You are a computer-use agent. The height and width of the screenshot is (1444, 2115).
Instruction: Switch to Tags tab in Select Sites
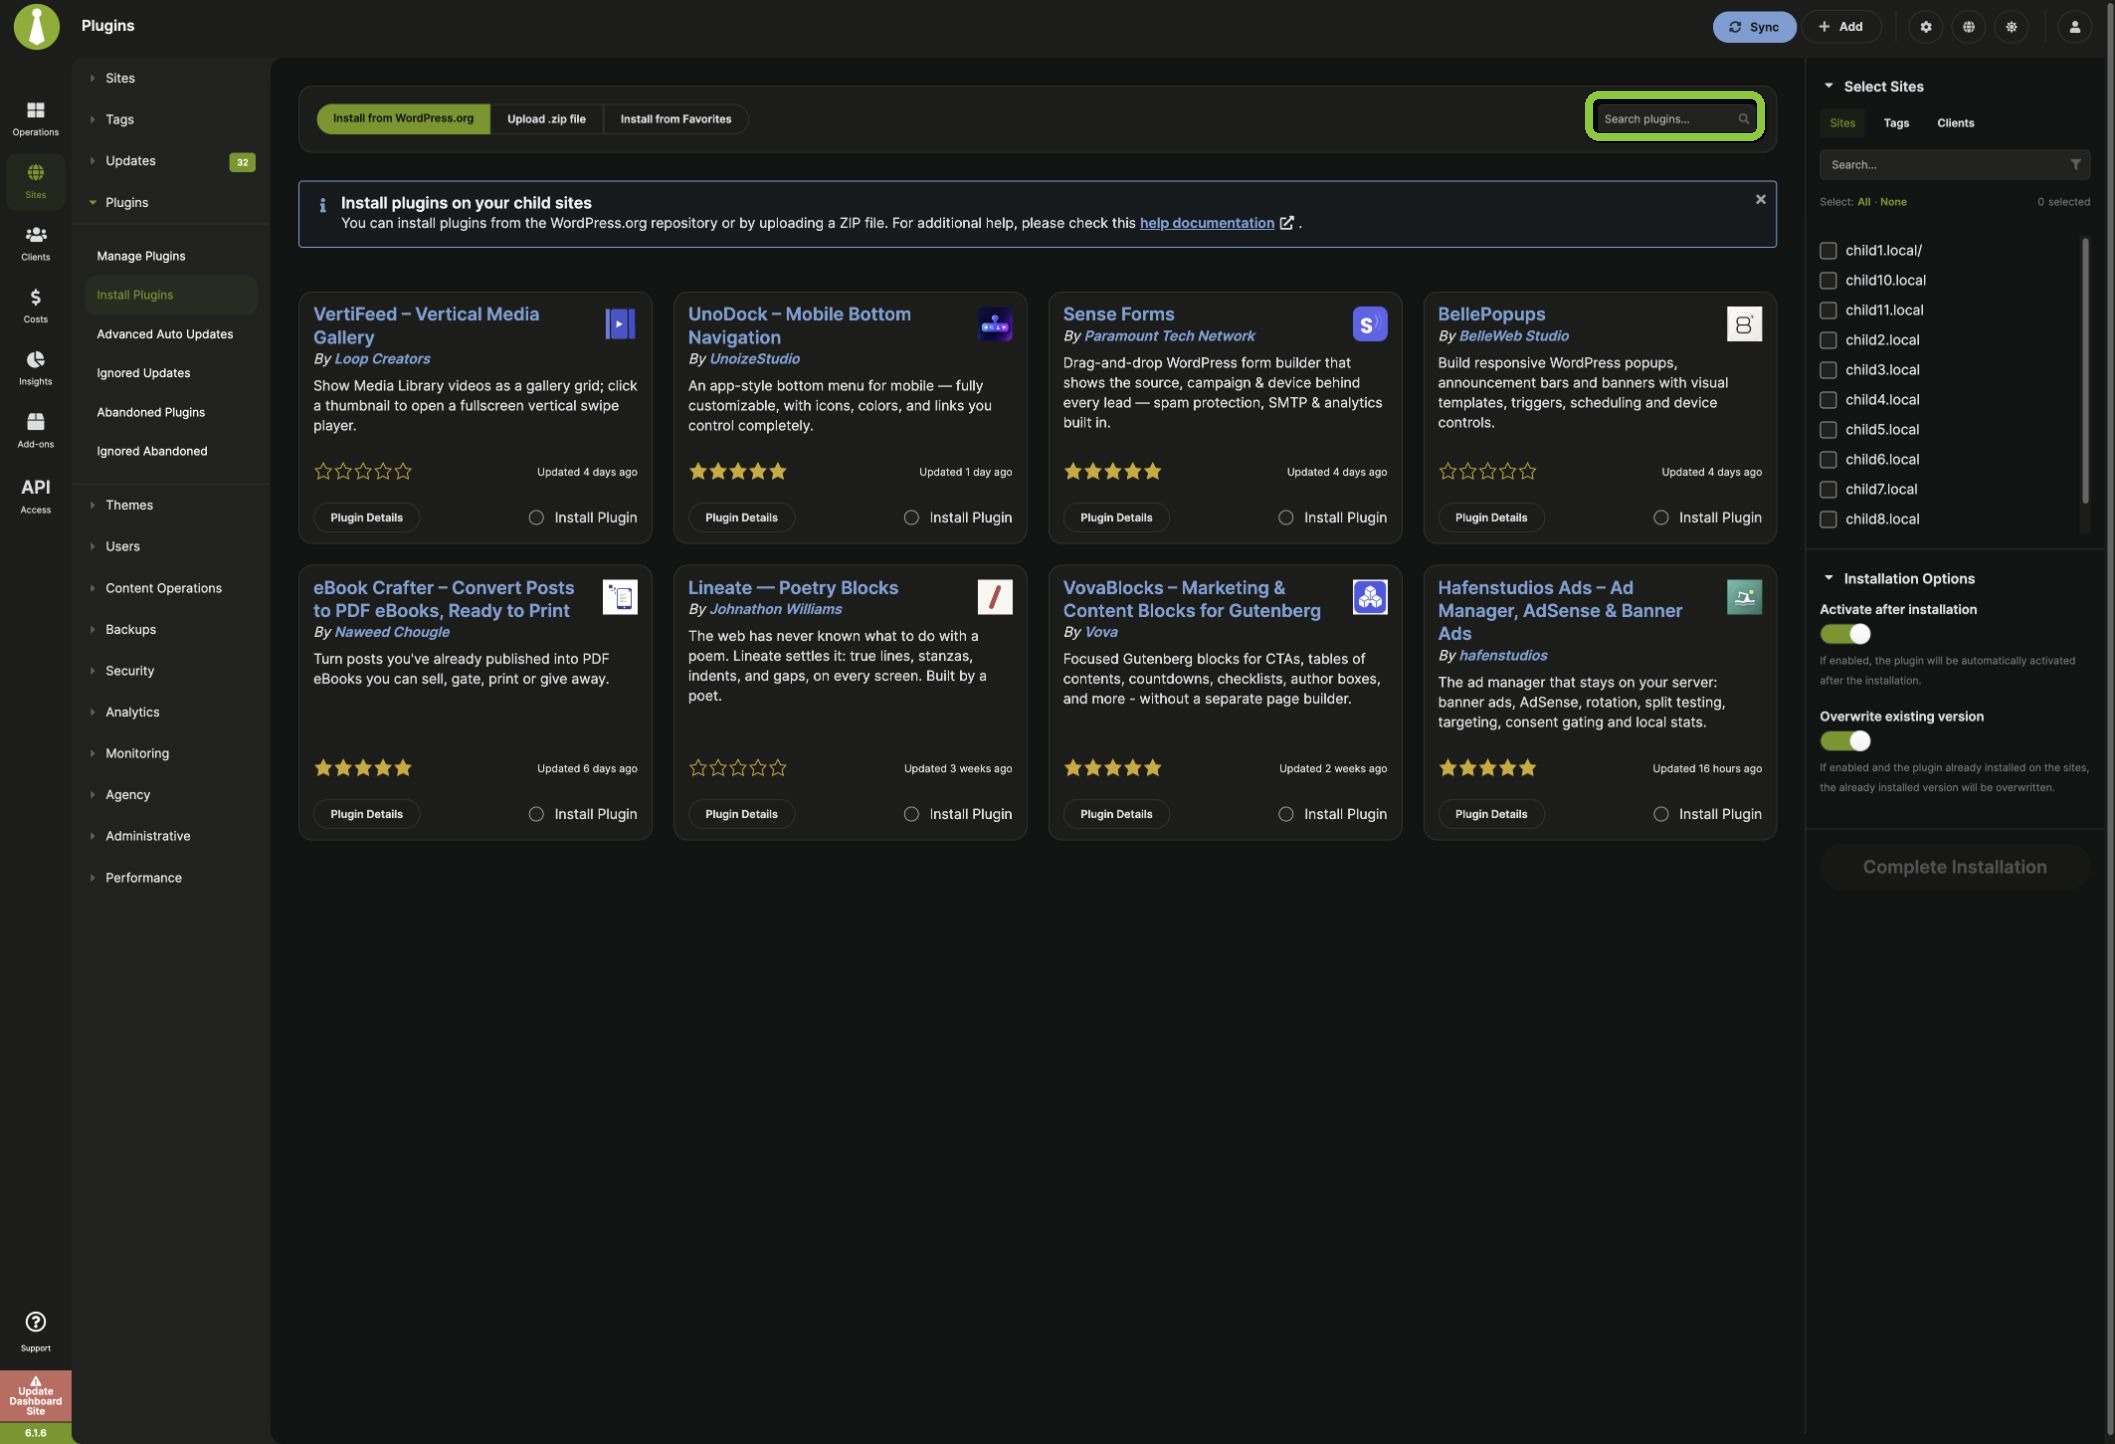(1896, 123)
